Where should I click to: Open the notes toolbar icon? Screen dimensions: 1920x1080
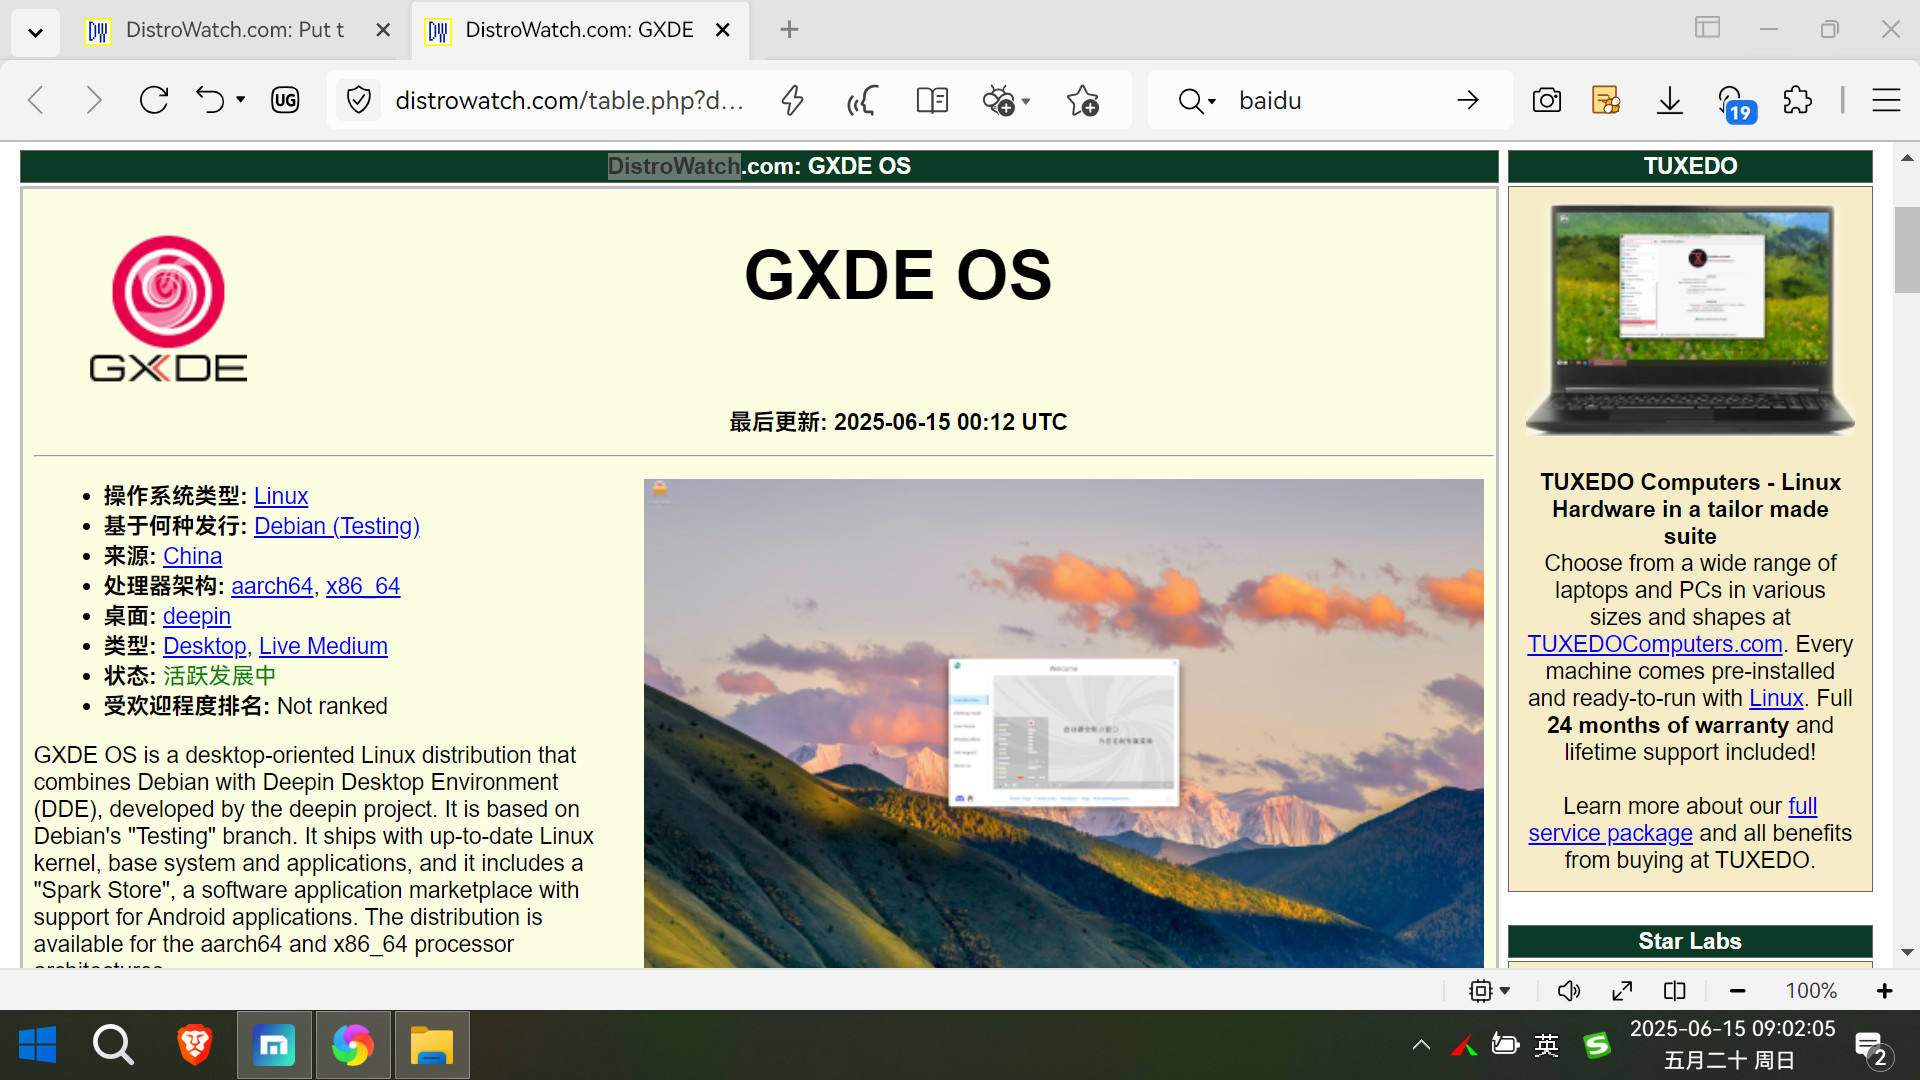[x=1605, y=100]
